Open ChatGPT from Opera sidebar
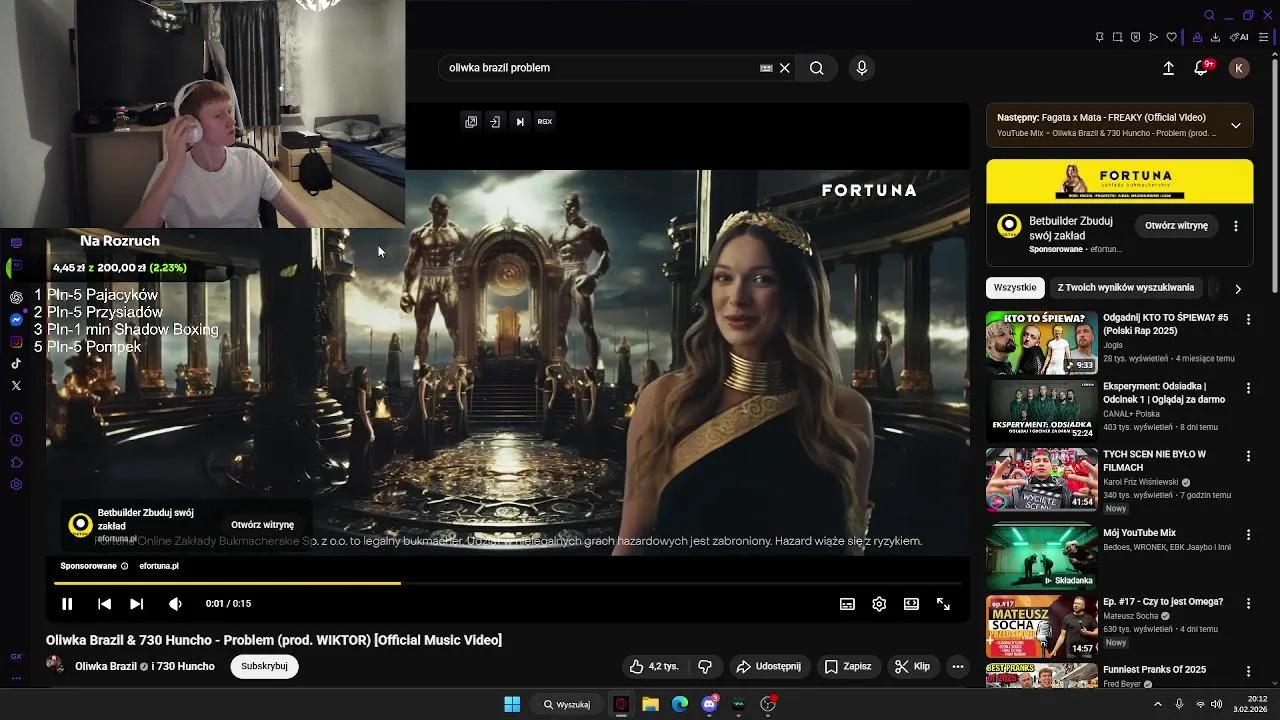Viewport: 1280px width, 720px height. click(x=16, y=297)
